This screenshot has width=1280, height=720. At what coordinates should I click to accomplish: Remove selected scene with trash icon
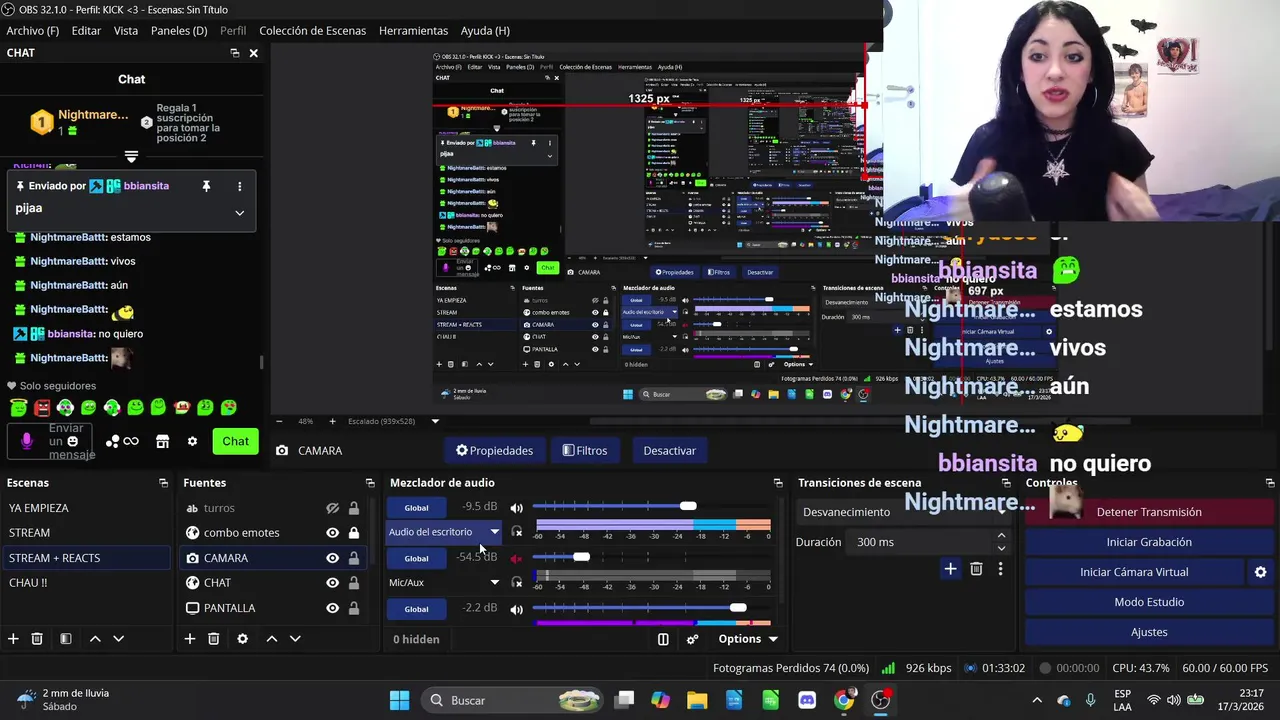pos(37,639)
